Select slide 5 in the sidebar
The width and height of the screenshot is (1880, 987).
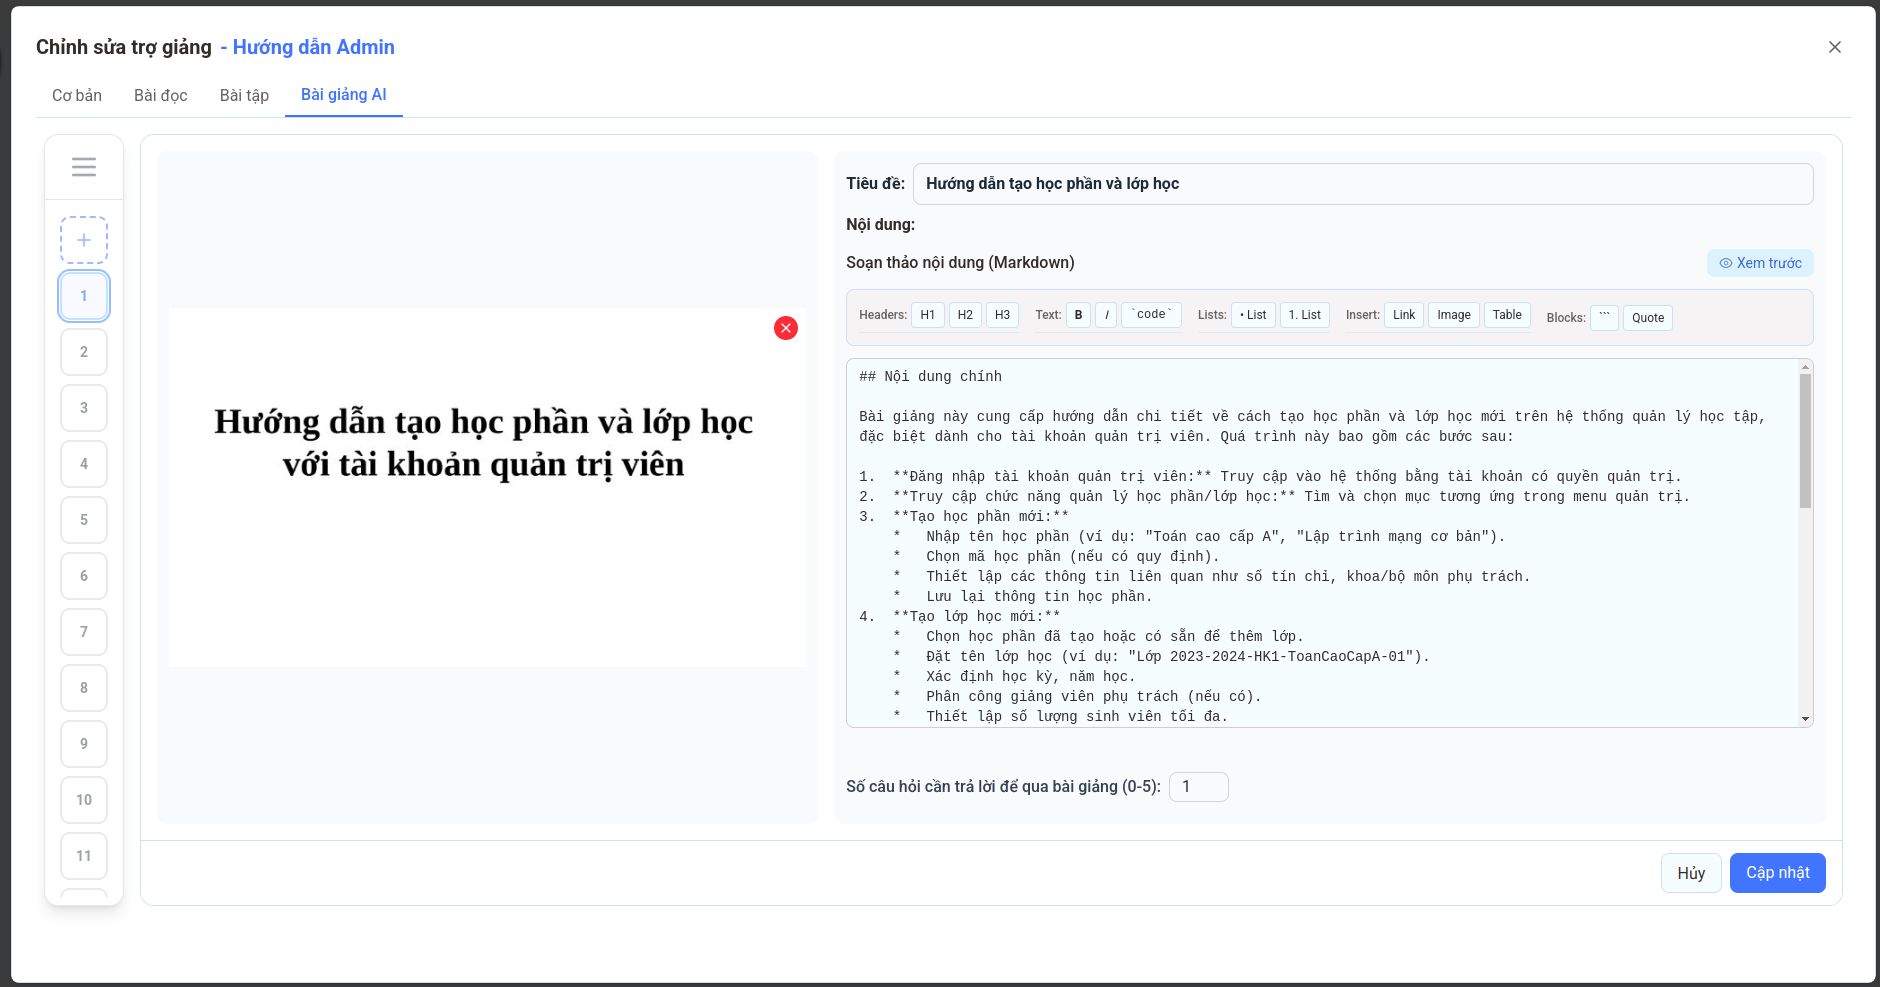(84, 519)
